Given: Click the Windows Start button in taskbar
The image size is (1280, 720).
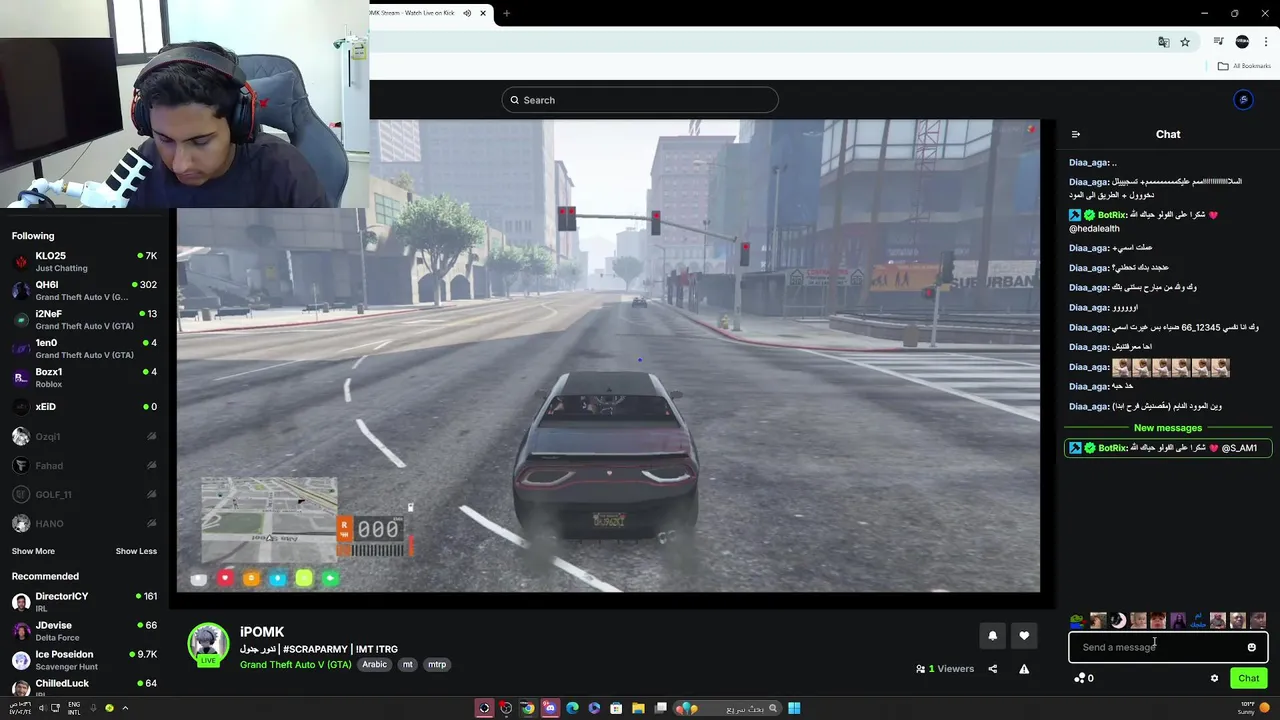Looking at the screenshot, I should pyautogui.click(x=794, y=708).
